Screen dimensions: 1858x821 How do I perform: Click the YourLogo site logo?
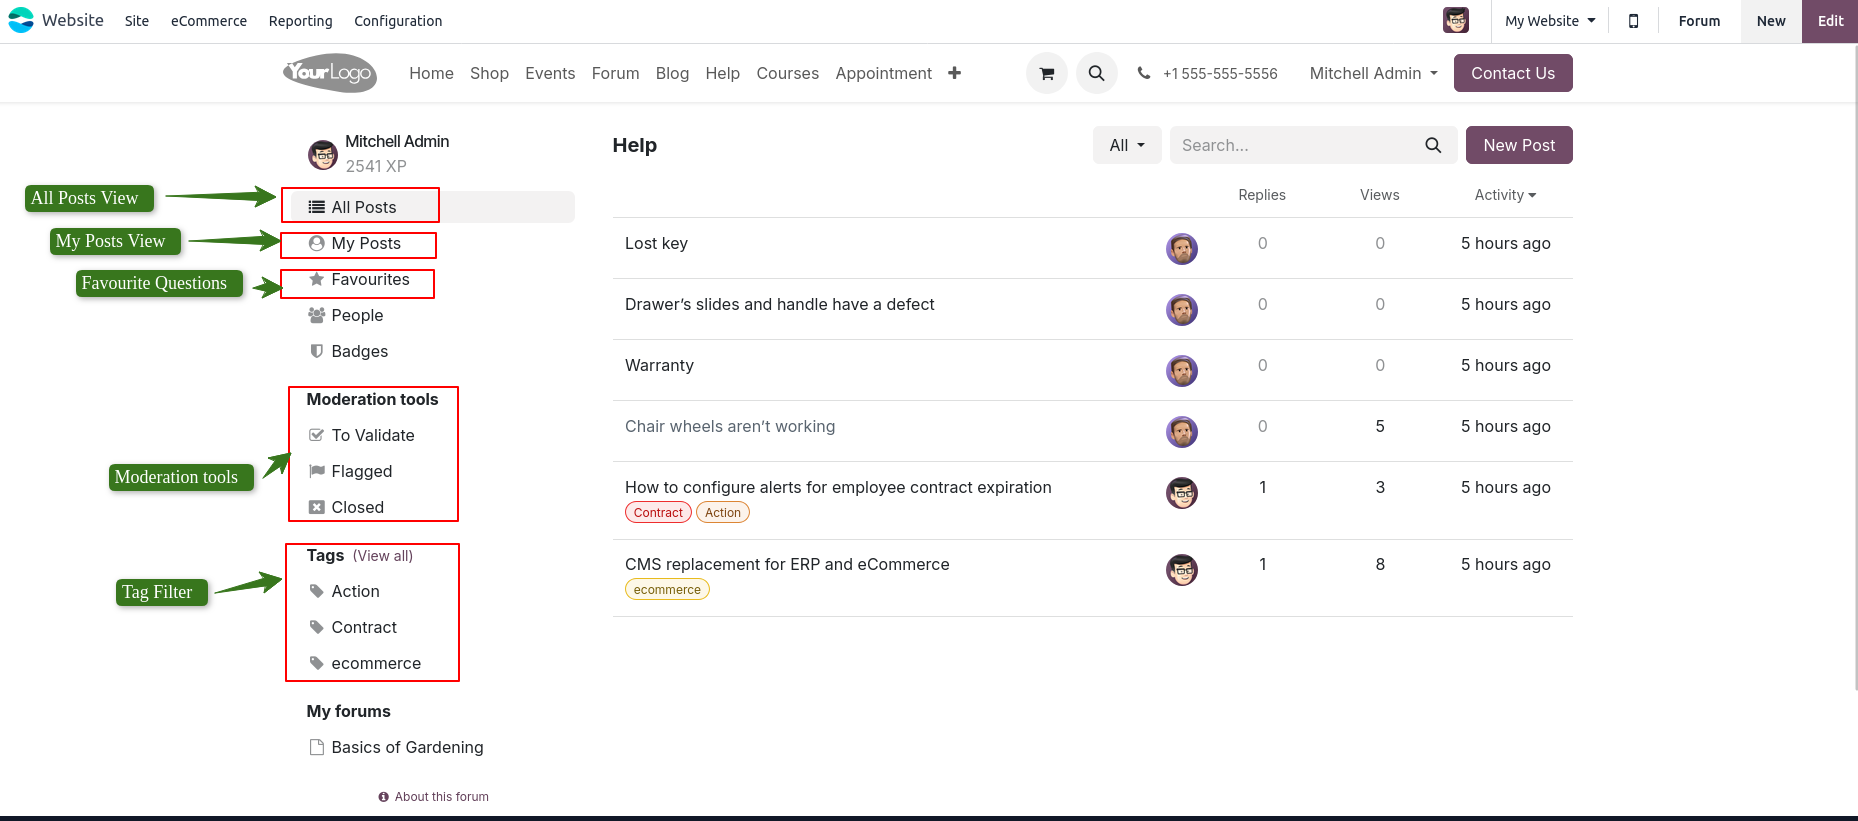(330, 73)
